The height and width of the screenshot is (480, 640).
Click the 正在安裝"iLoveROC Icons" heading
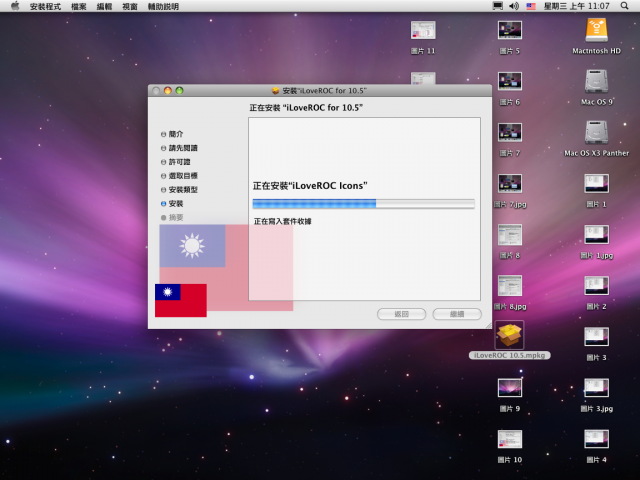tap(310, 186)
